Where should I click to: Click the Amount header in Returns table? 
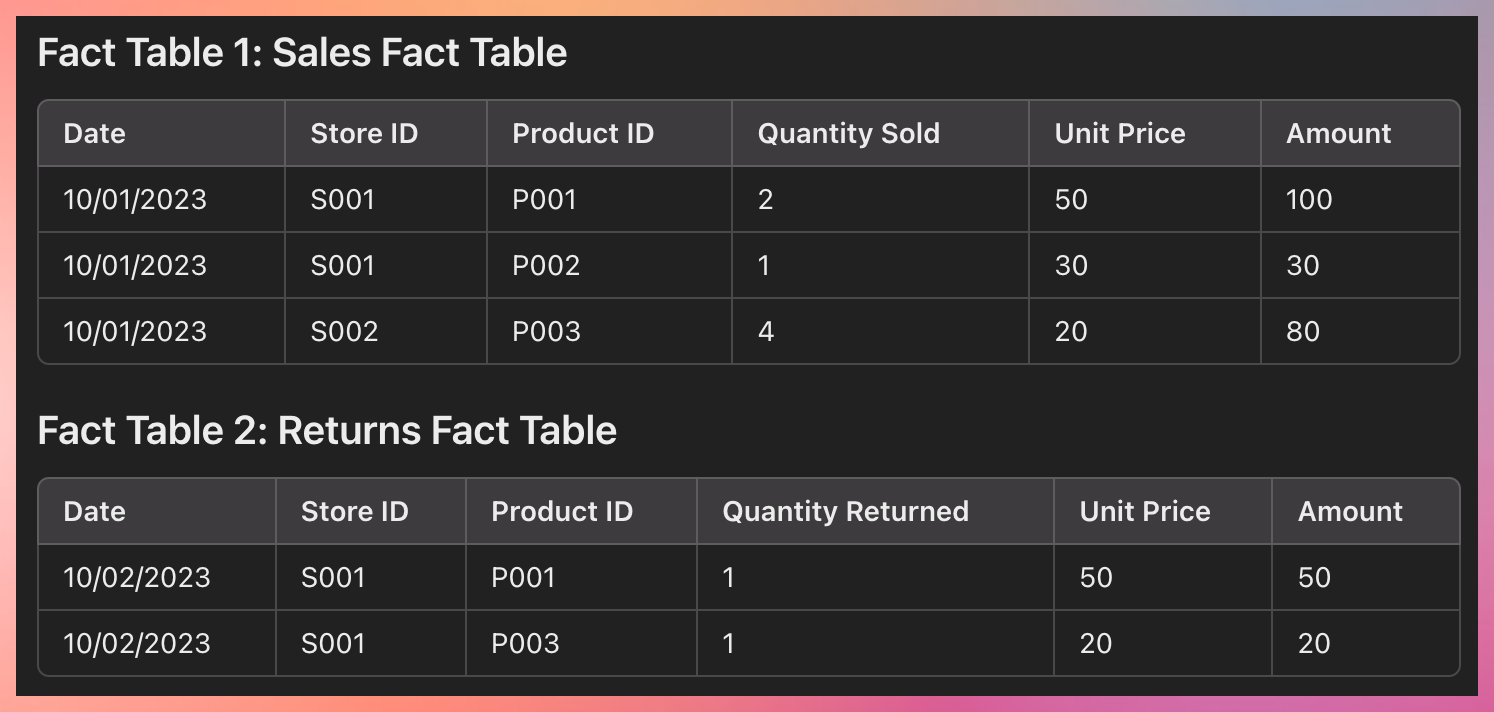tap(1349, 512)
